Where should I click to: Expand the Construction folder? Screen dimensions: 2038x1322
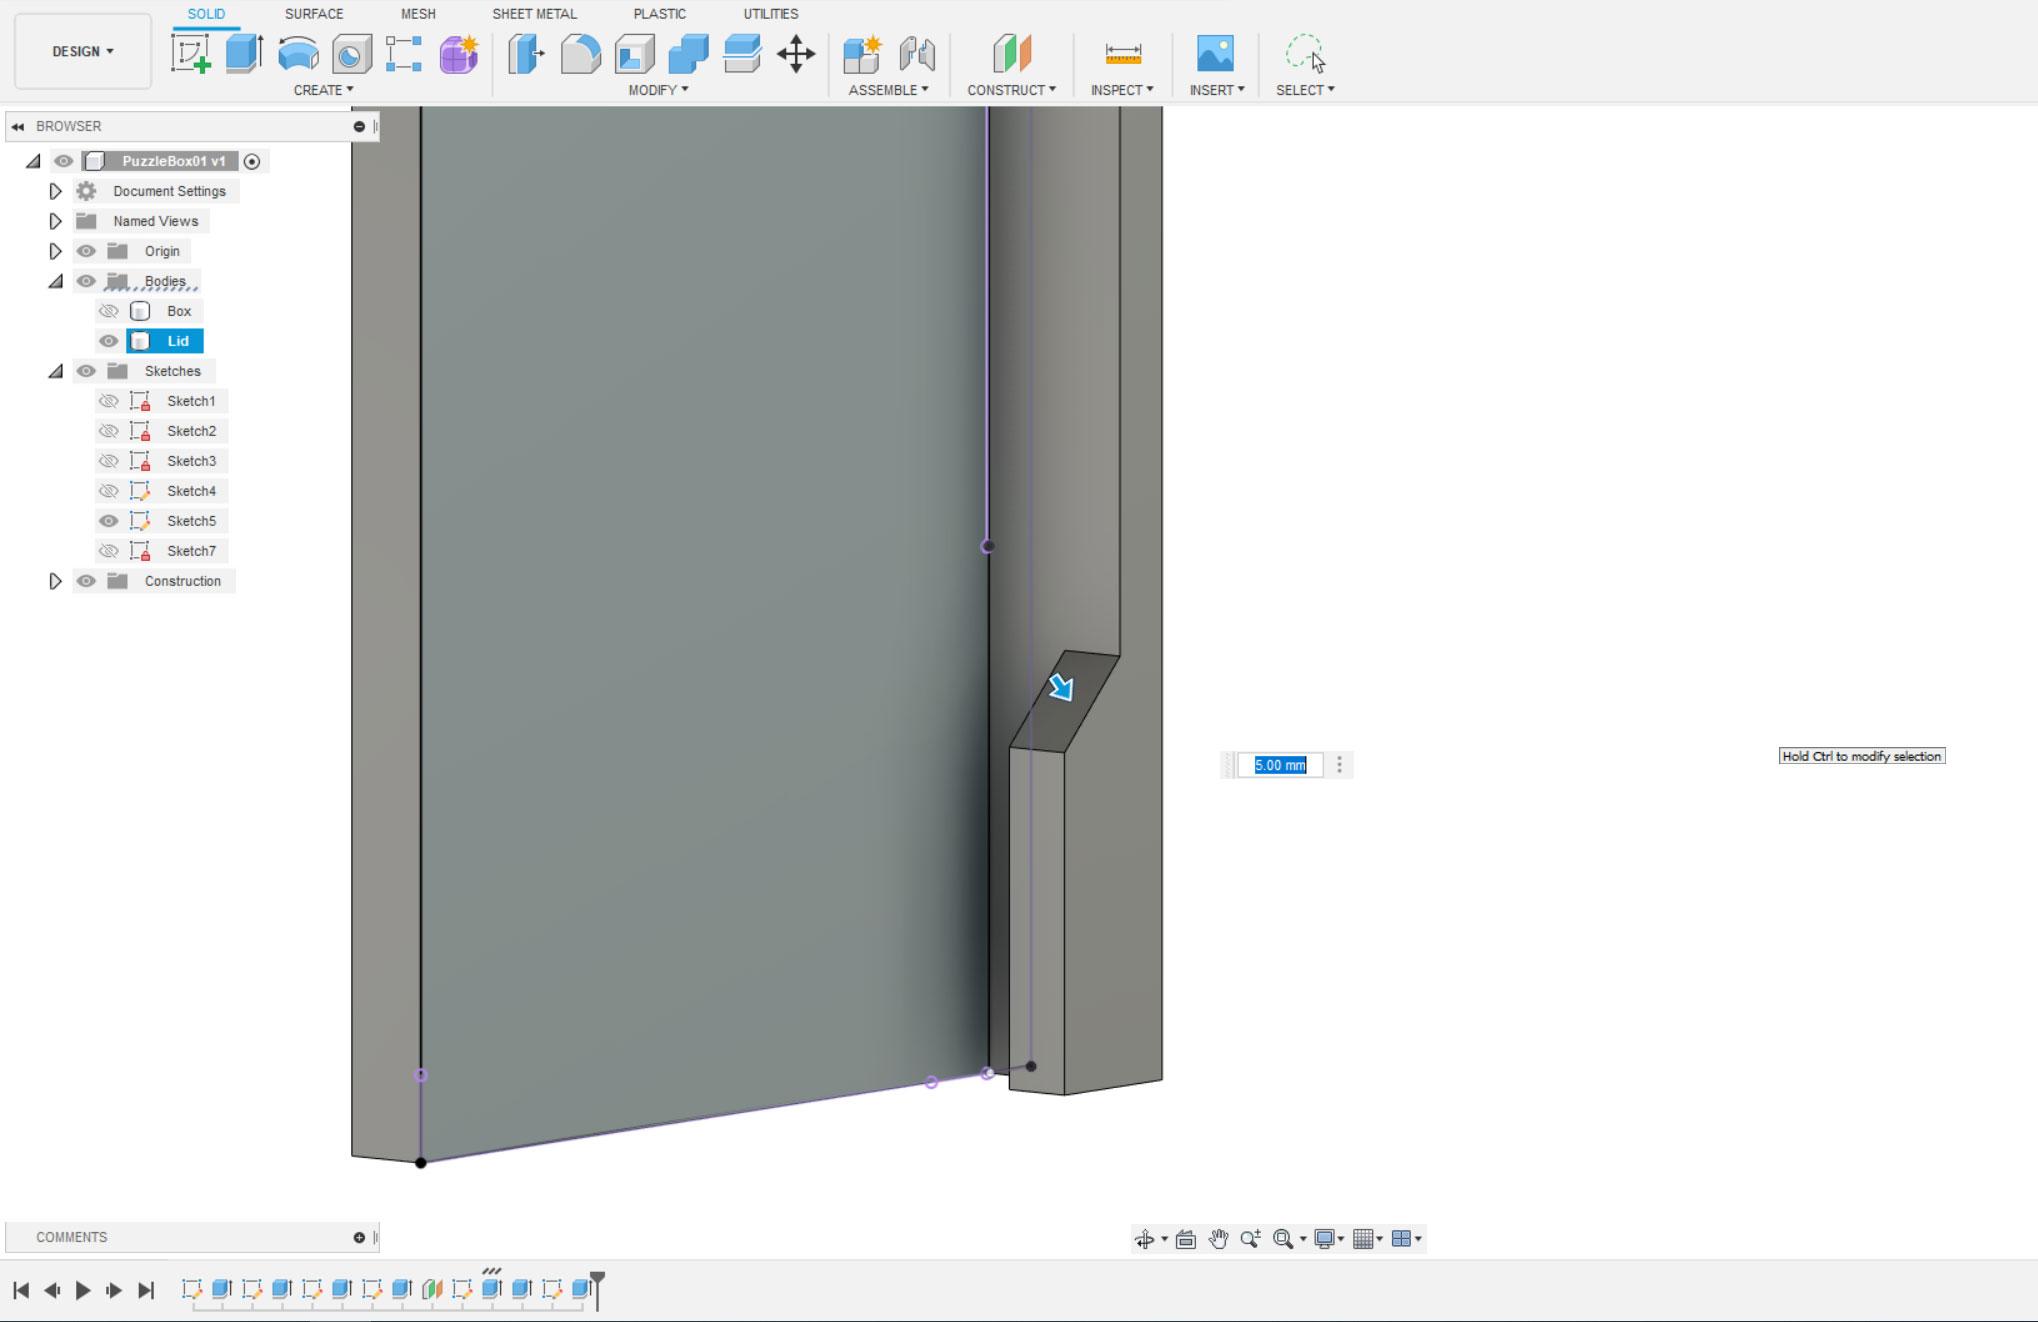56,581
